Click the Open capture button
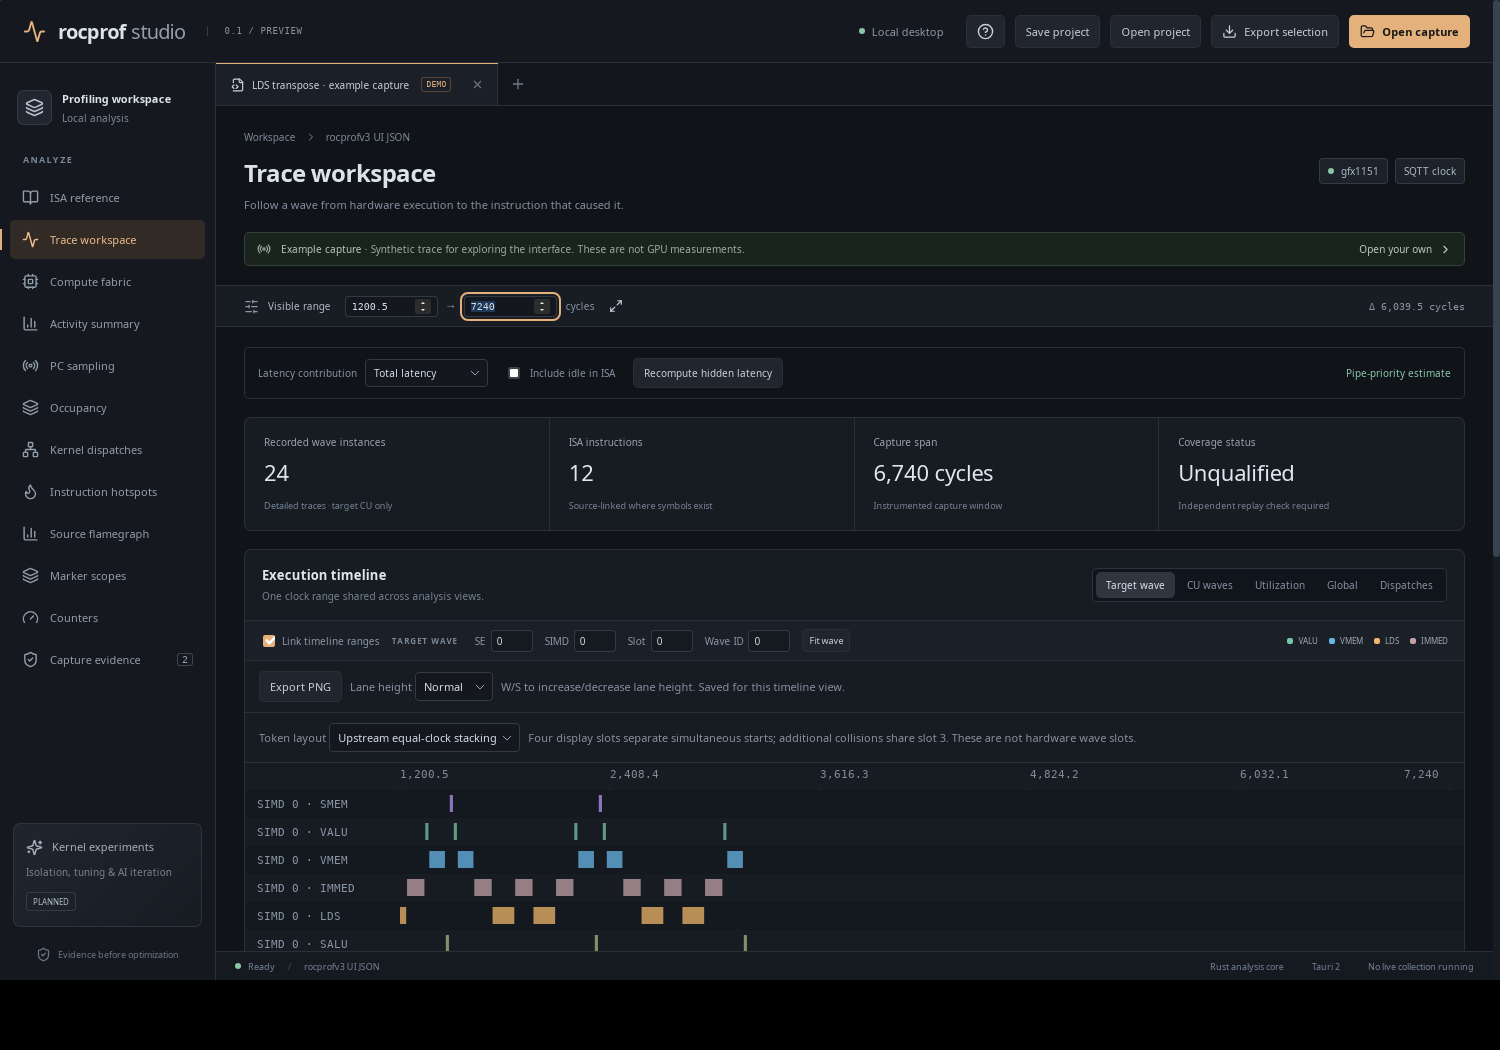The image size is (1500, 1050). click(1409, 32)
